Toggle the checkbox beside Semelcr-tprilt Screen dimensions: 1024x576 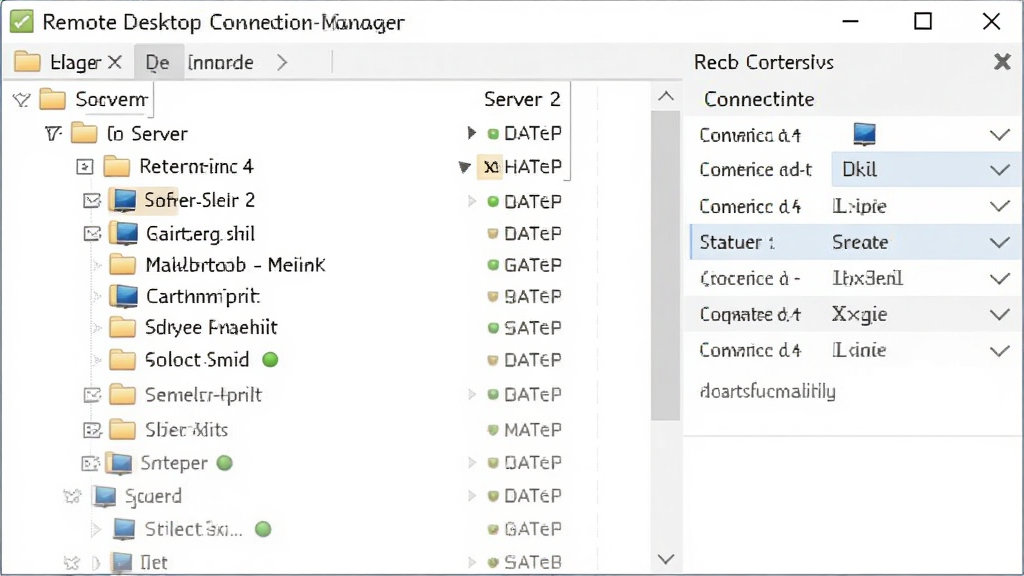pyautogui.click(x=92, y=395)
